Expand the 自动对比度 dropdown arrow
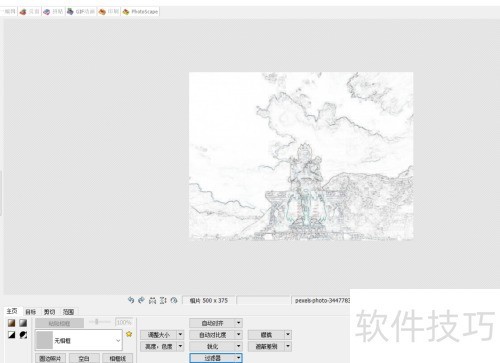The height and width of the screenshot is (363, 500). click(x=239, y=335)
